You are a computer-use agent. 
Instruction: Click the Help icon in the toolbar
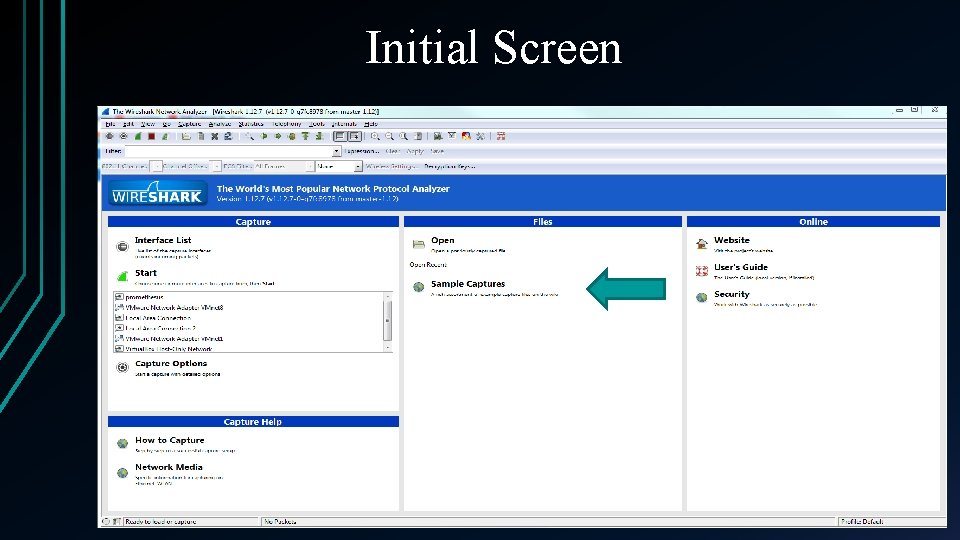coord(501,137)
